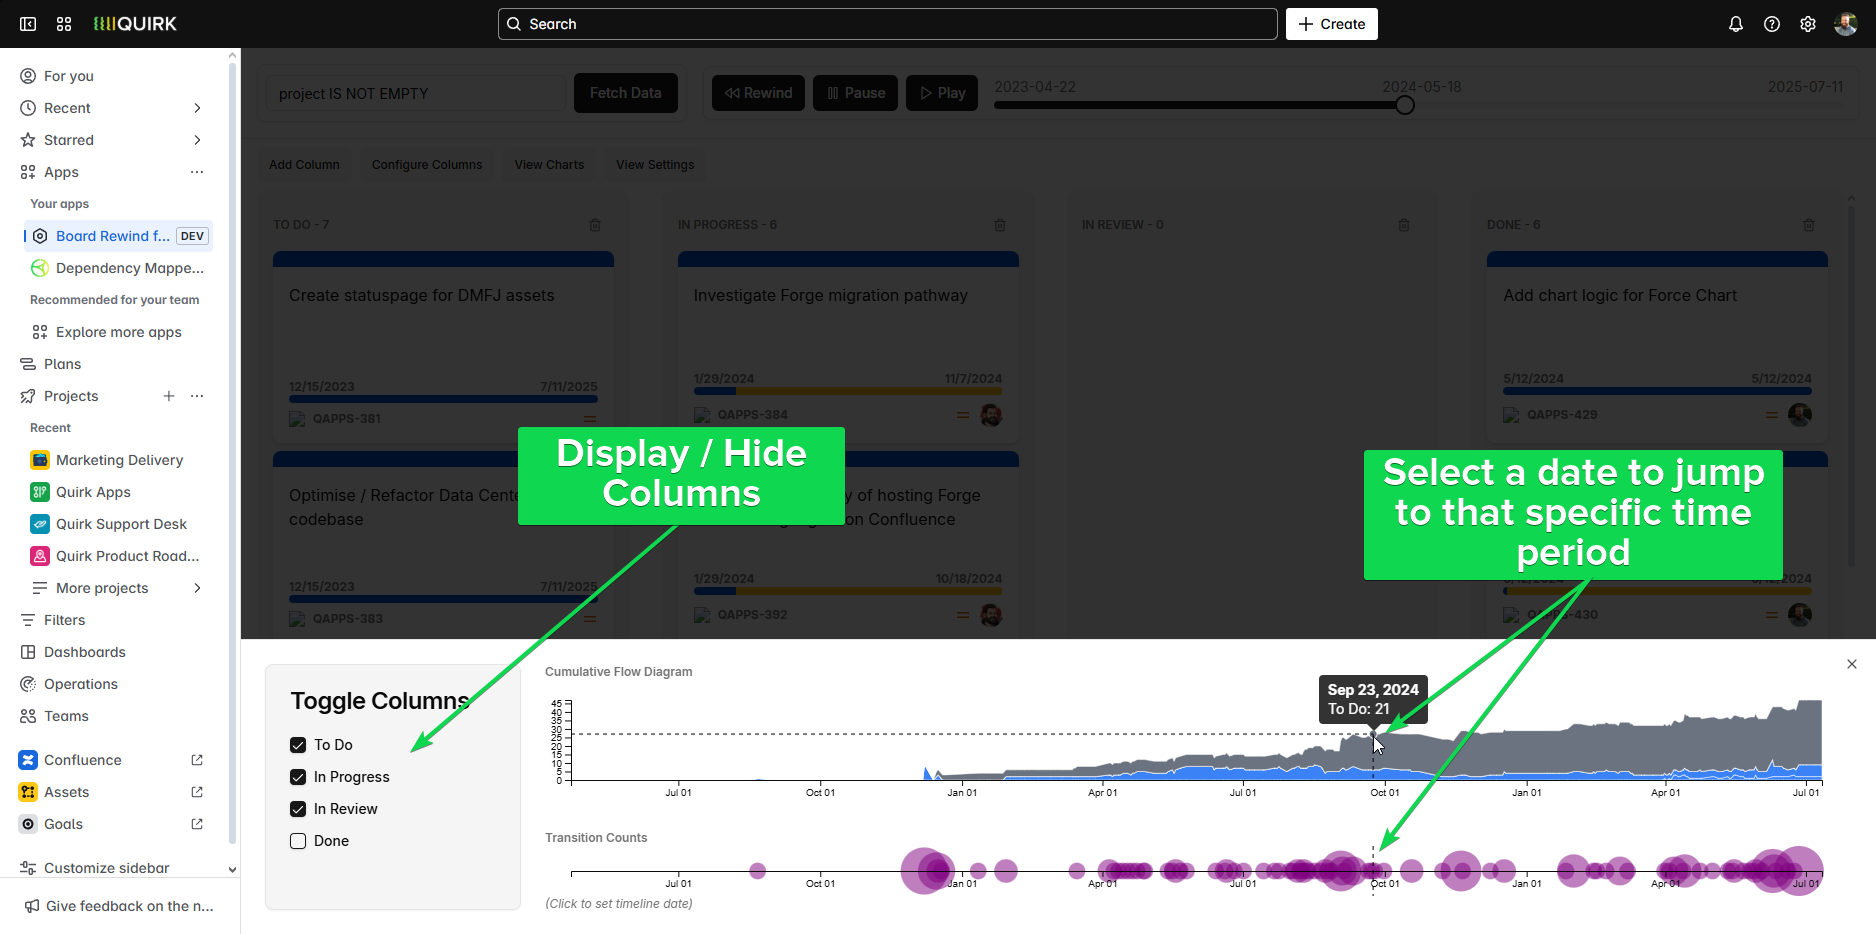This screenshot has width=1876, height=934.
Task: Click the Pause button
Action: 855,93
